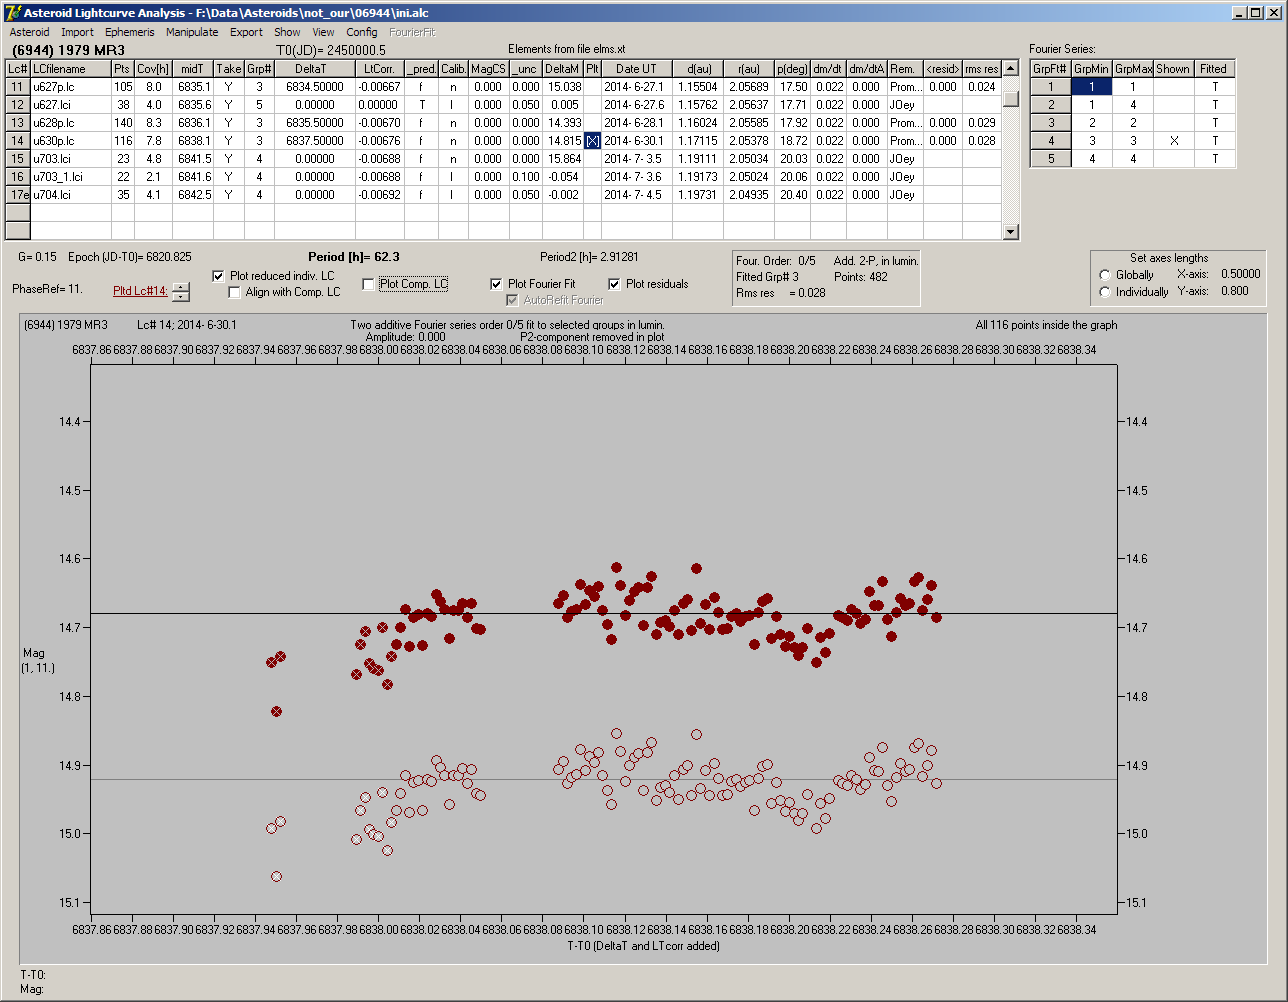Click lightcurve table scrollbar down arrow

click(x=1011, y=232)
